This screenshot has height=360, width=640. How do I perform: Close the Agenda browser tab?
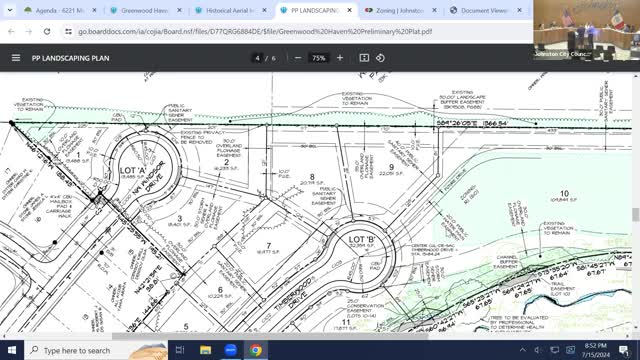tap(94, 10)
